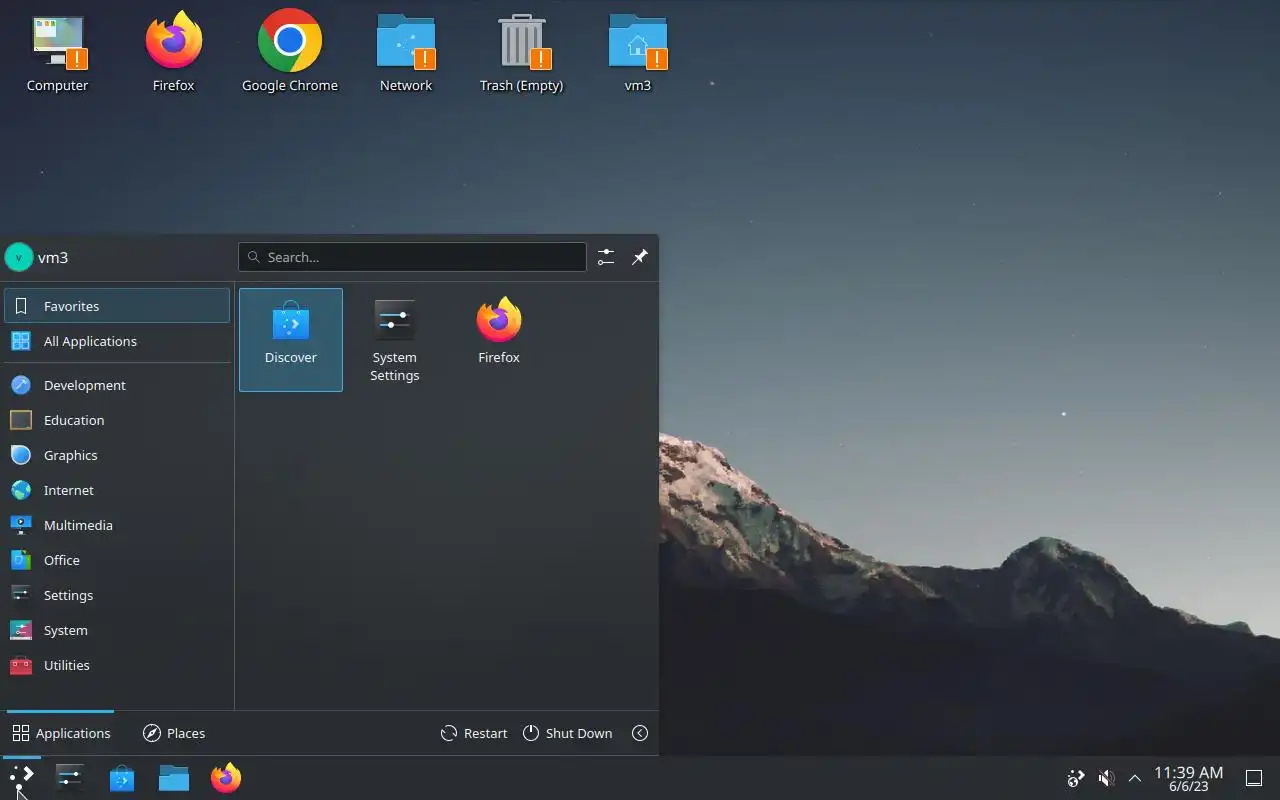Open the Multimedia category
The width and height of the screenshot is (1280, 800).
(x=117, y=525)
